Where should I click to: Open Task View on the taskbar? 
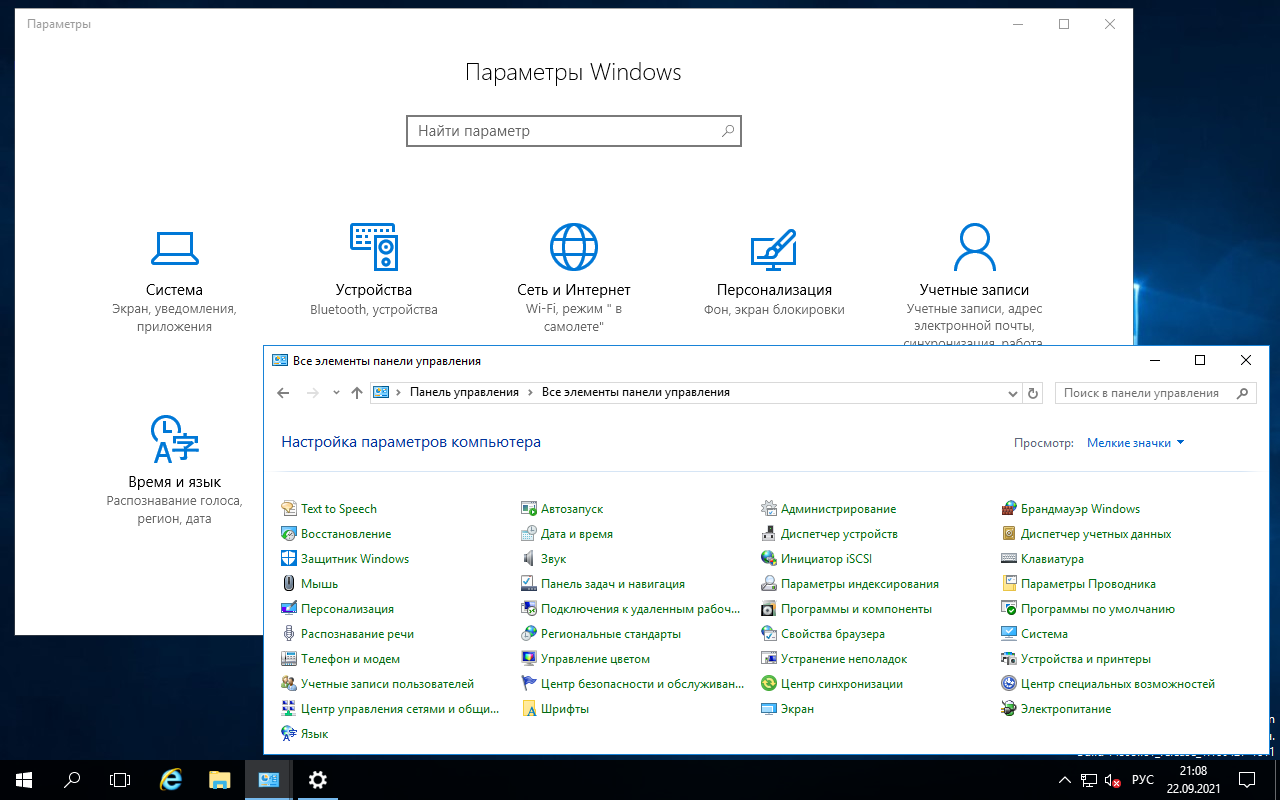(x=120, y=780)
